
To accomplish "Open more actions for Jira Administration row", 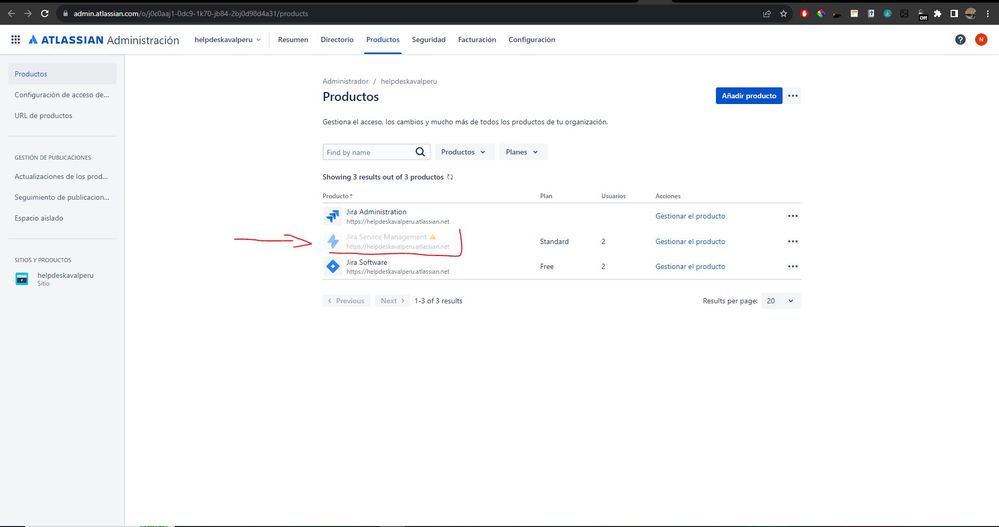I will (793, 216).
